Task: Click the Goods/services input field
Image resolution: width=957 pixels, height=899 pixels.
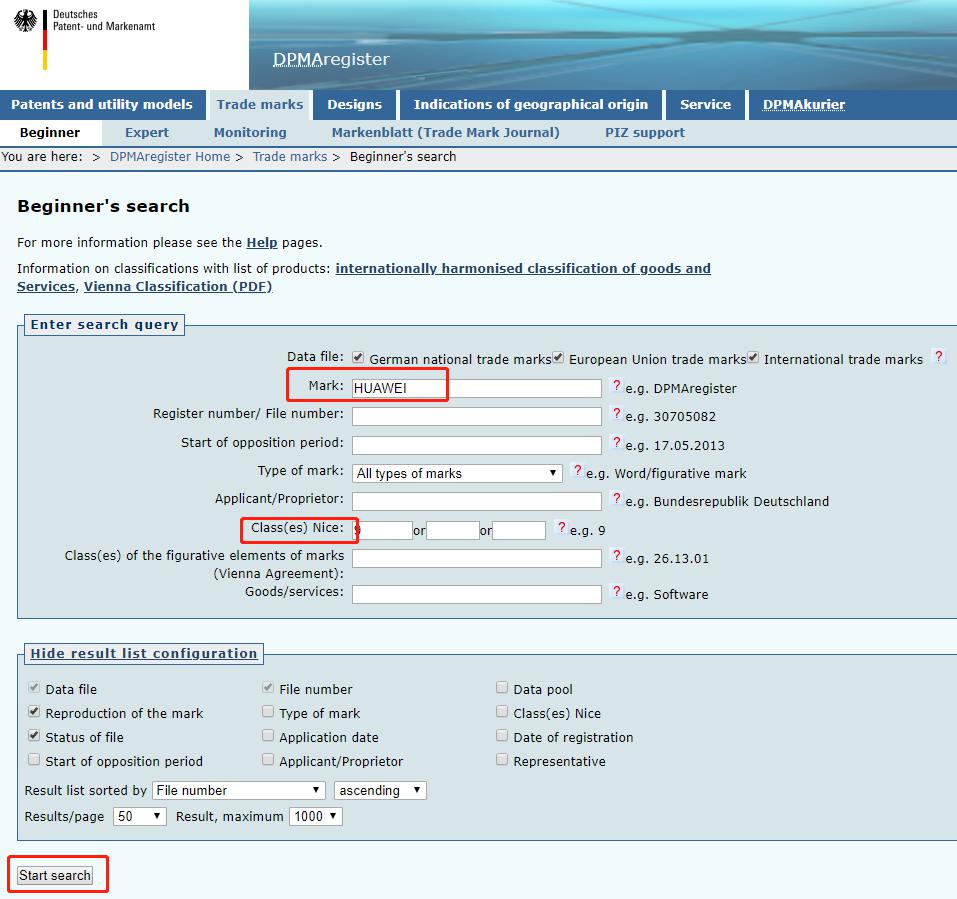Action: (477, 594)
